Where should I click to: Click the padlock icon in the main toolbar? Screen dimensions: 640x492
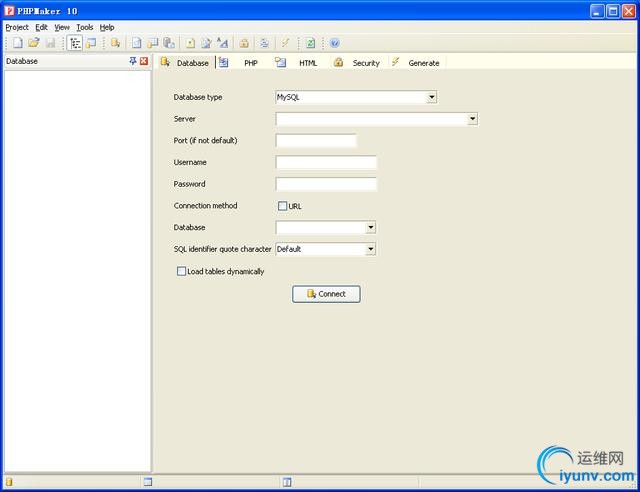[244, 43]
